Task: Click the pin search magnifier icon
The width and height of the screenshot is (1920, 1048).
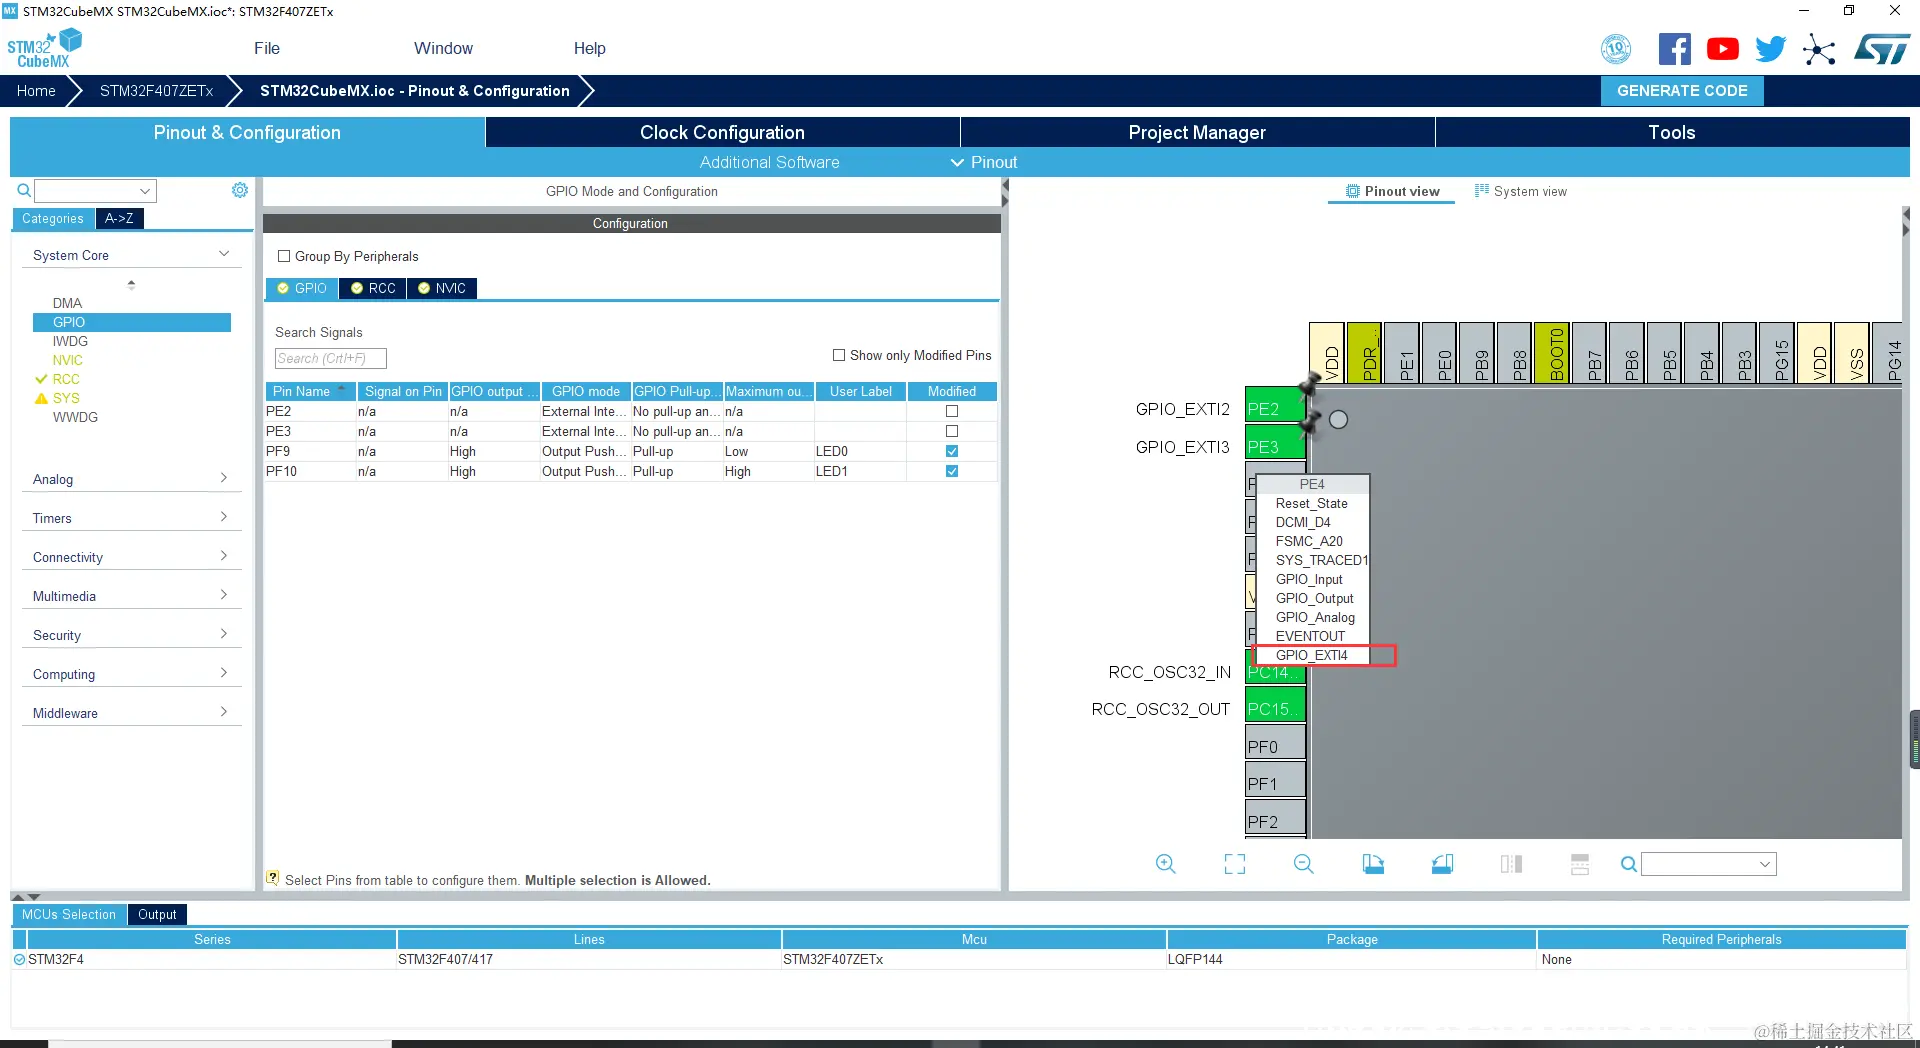Action: pos(1629,864)
